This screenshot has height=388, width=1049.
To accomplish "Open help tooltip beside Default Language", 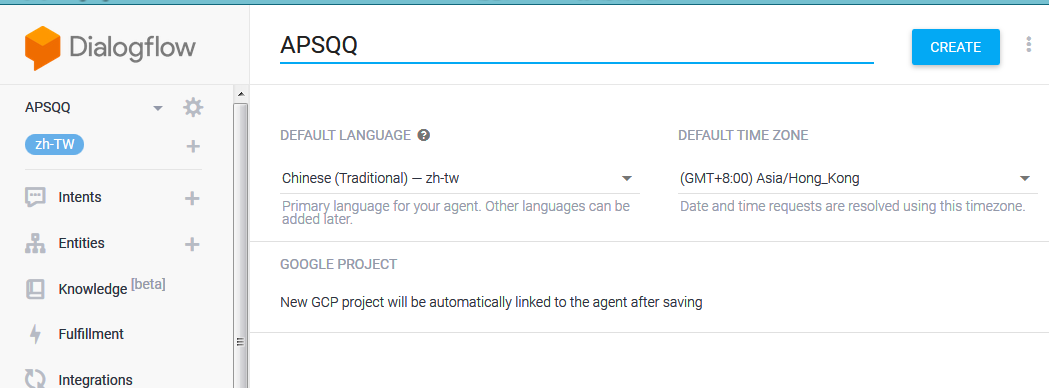I will [423, 135].
